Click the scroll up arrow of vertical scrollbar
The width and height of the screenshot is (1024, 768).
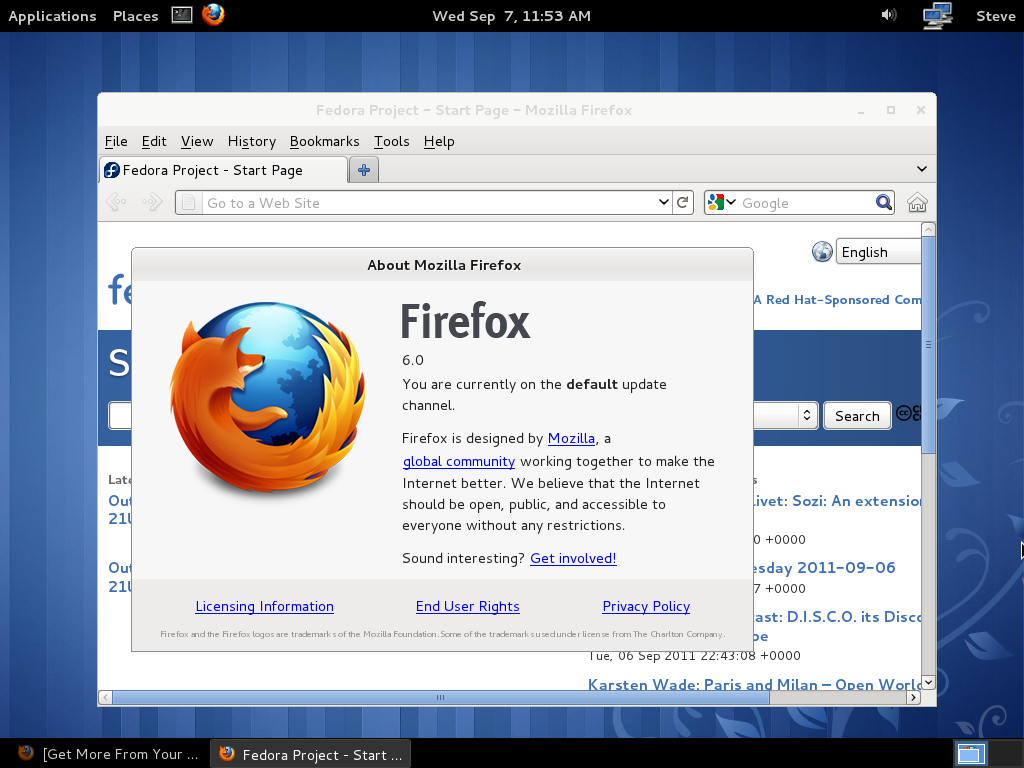pos(928,230)
